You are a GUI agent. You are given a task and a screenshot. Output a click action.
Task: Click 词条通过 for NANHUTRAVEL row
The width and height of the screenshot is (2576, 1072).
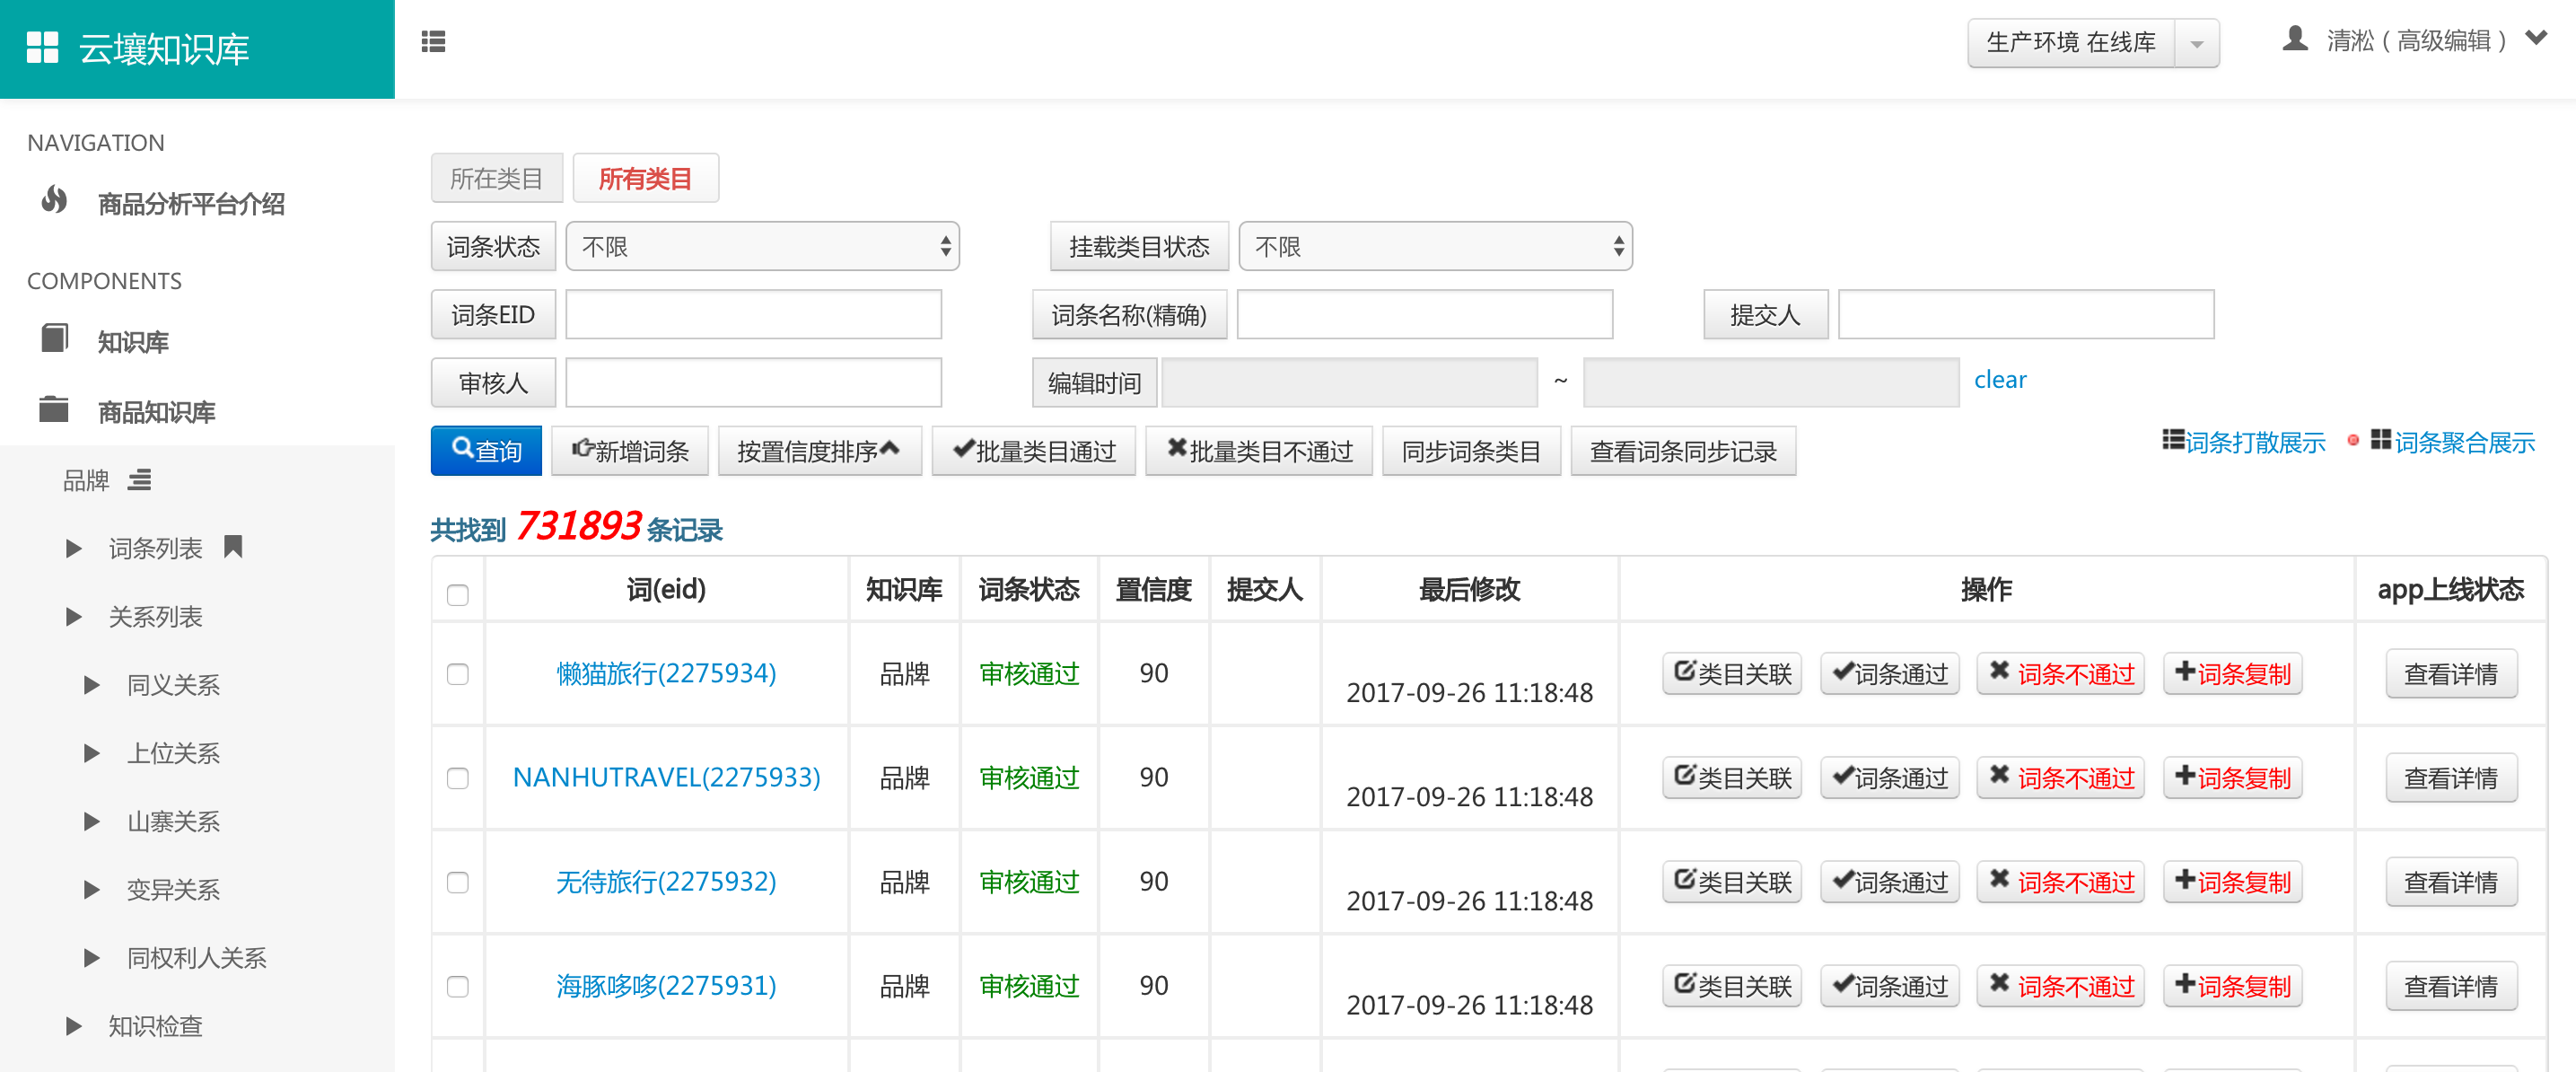(x=1889, y=777)
